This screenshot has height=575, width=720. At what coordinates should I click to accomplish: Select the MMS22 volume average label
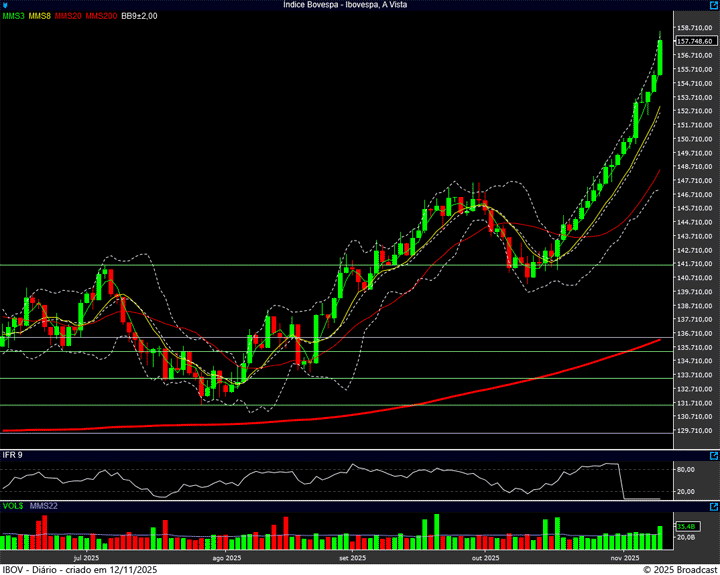coord(43,507)
